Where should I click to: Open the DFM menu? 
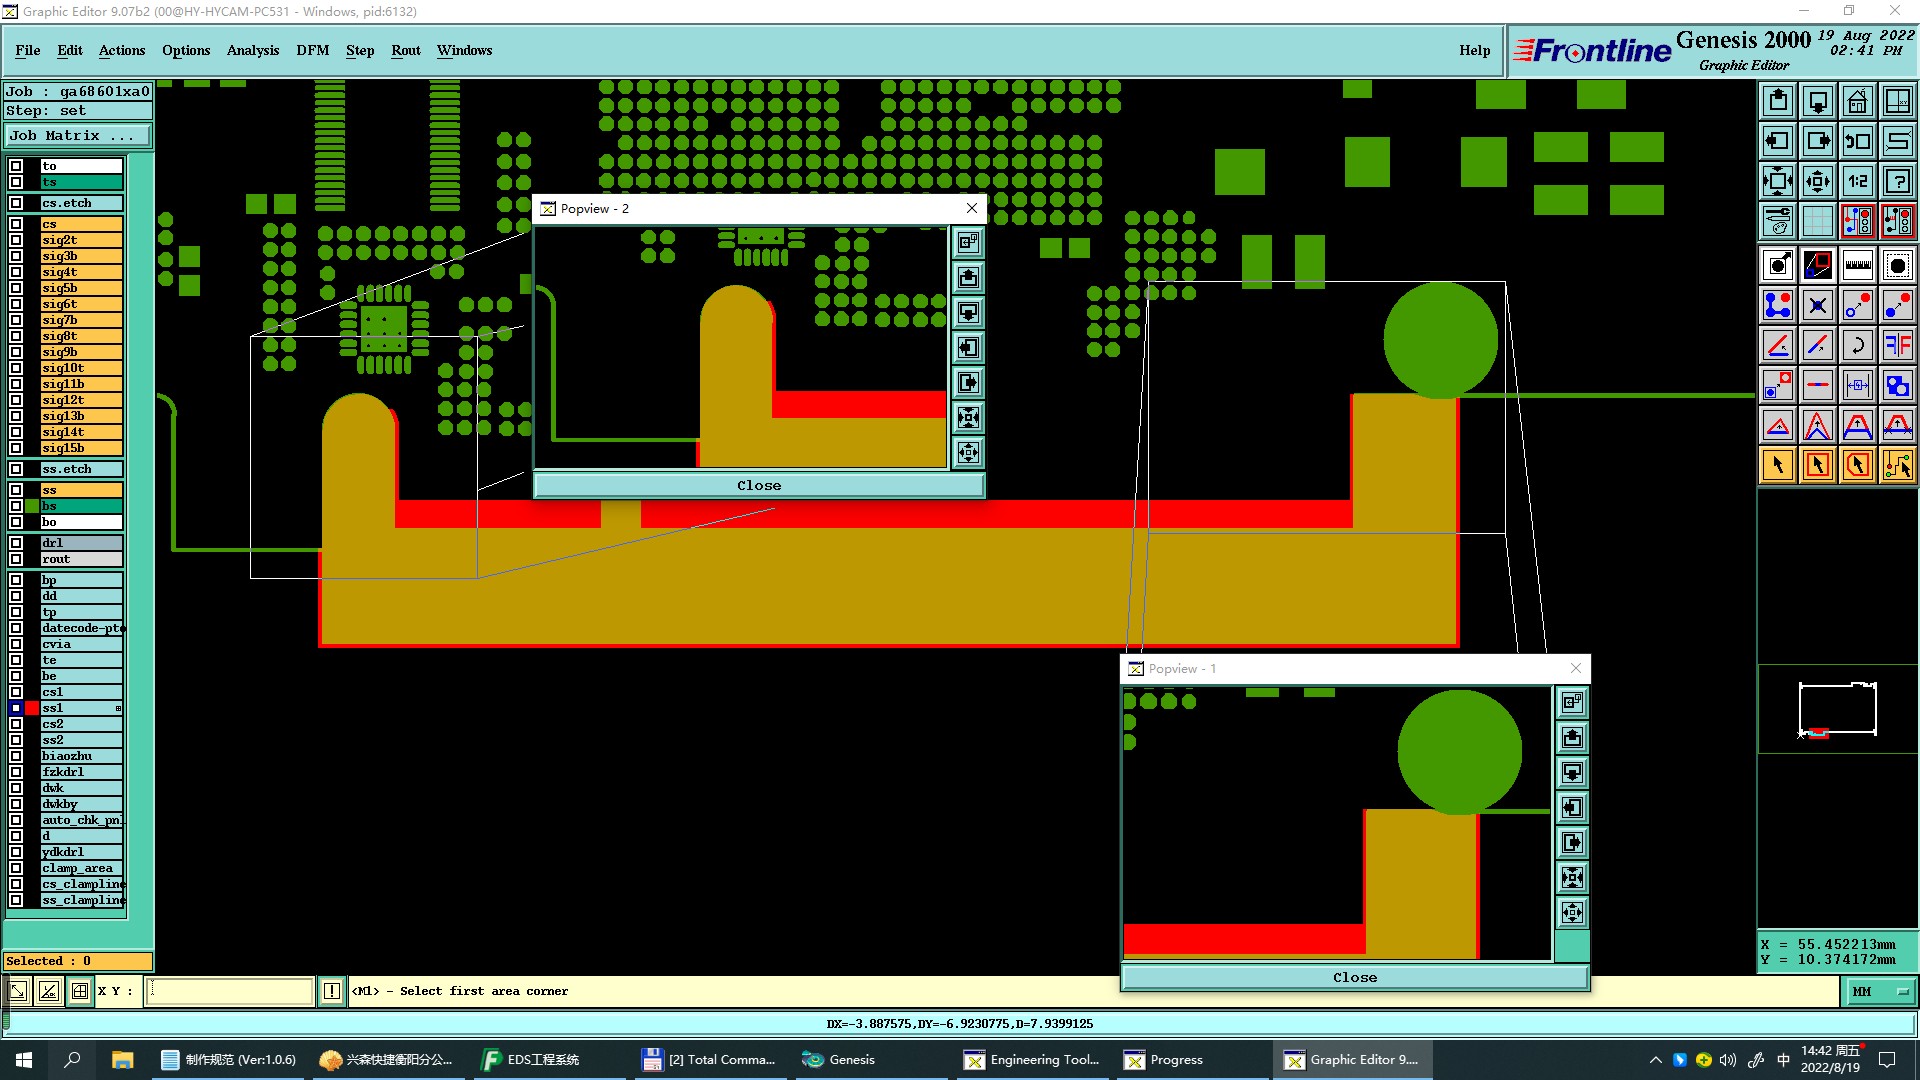312,50
